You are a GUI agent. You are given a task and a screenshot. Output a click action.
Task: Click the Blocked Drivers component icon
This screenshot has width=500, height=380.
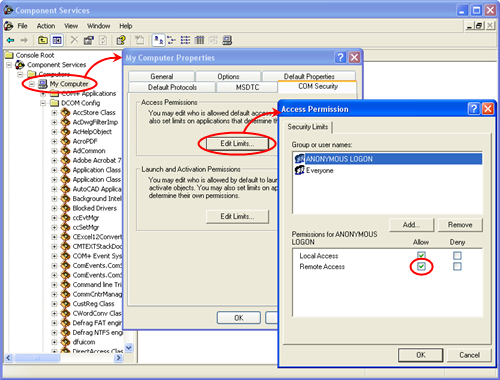click(65, 208)
